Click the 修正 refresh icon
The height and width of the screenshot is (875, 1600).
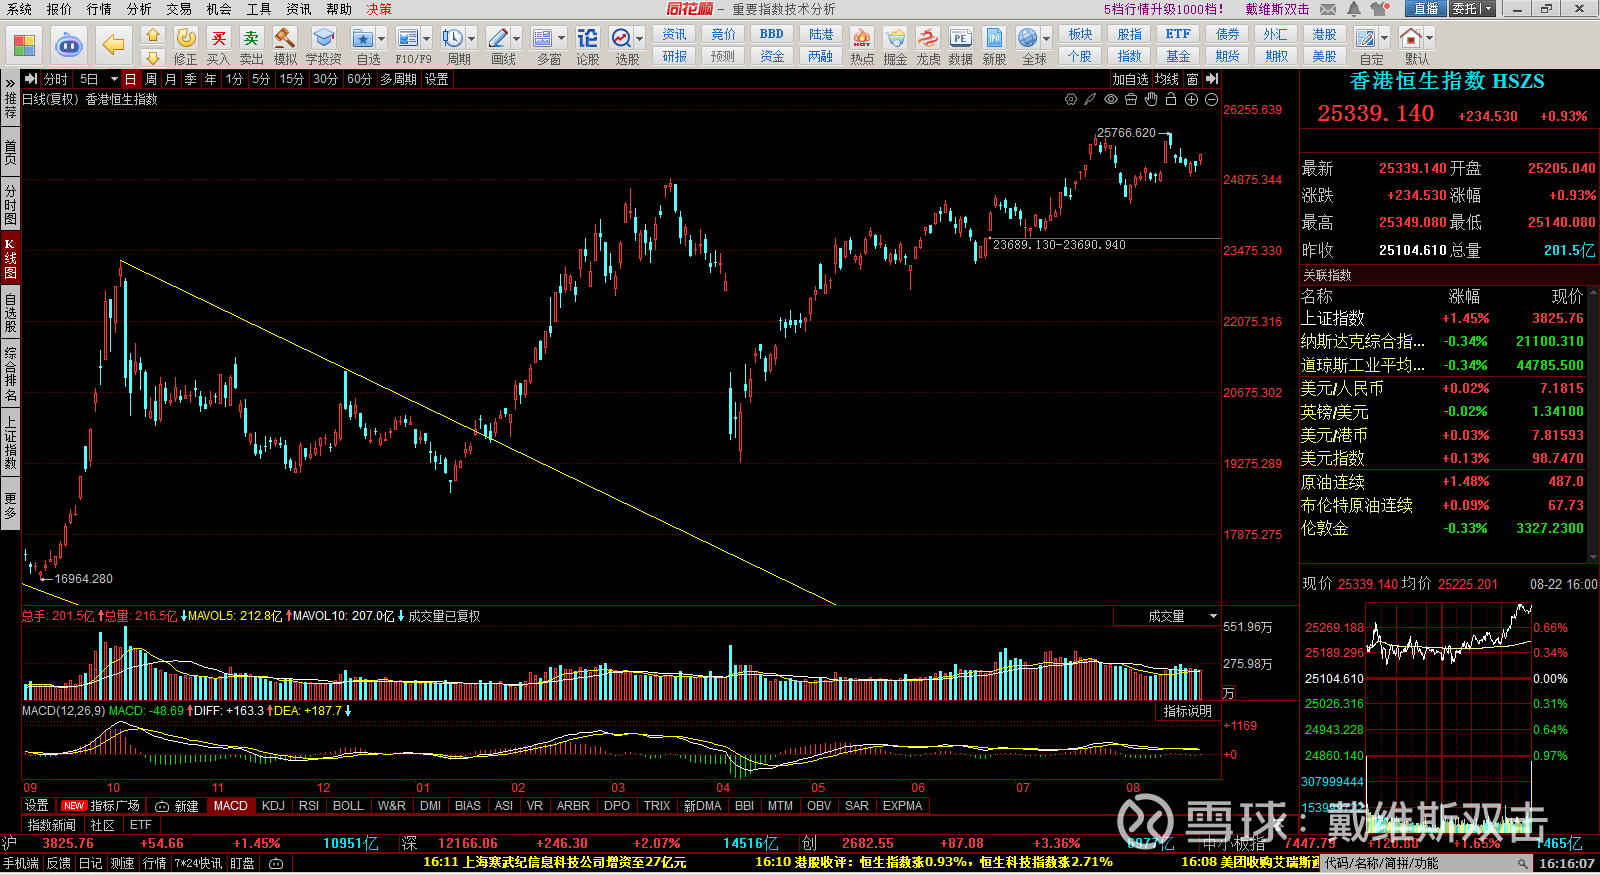pyautogui.click(x=186, y=38)
